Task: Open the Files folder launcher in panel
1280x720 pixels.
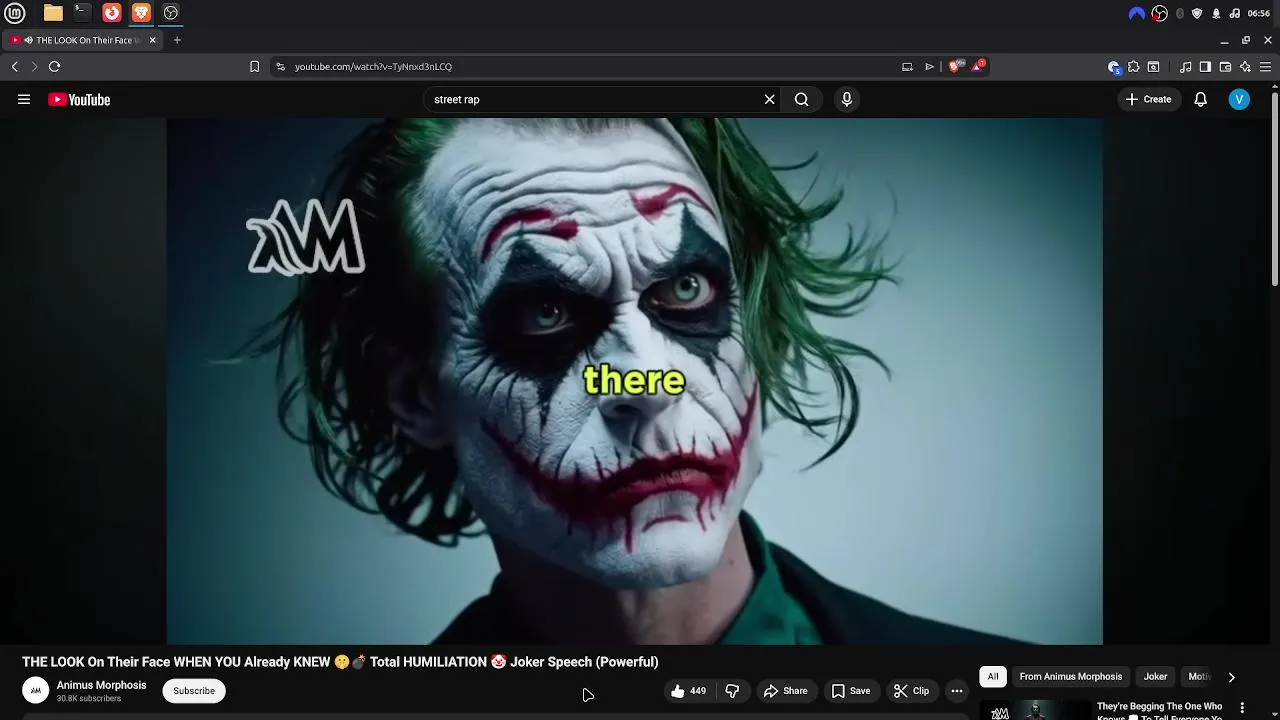Action: click(x=53, y=13)
